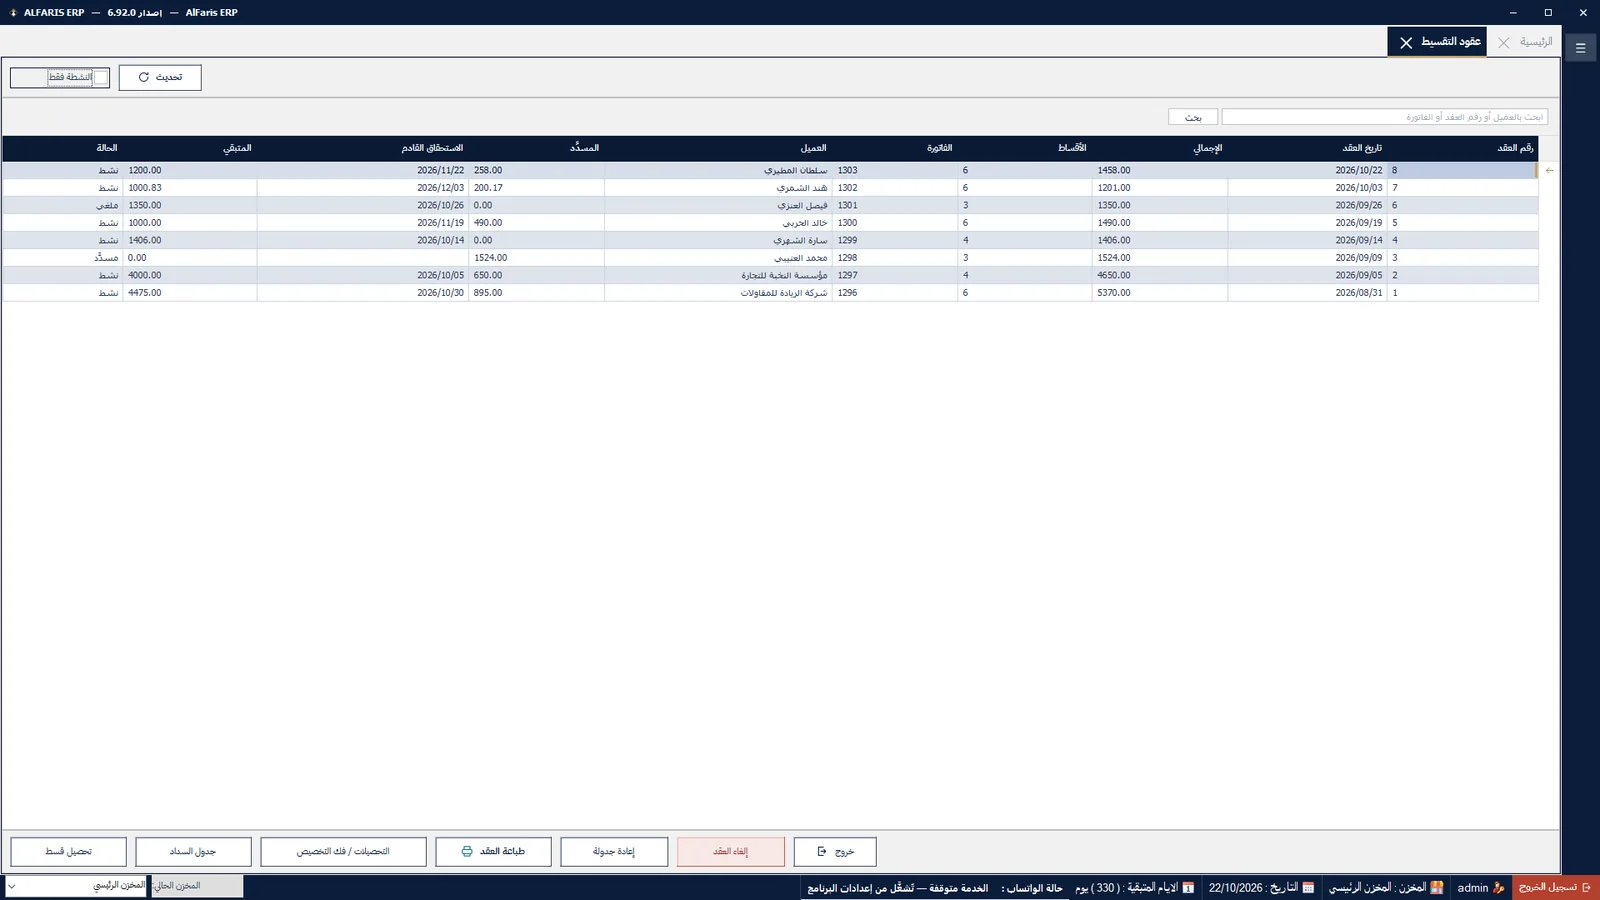Click the warehouse icon in status bar

pos(1436,888)
